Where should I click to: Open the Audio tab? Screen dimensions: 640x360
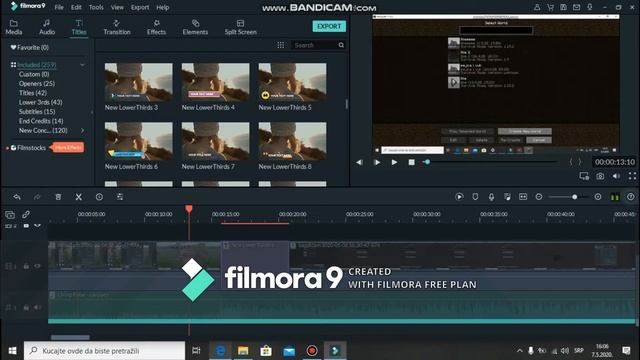coord(47,27)
